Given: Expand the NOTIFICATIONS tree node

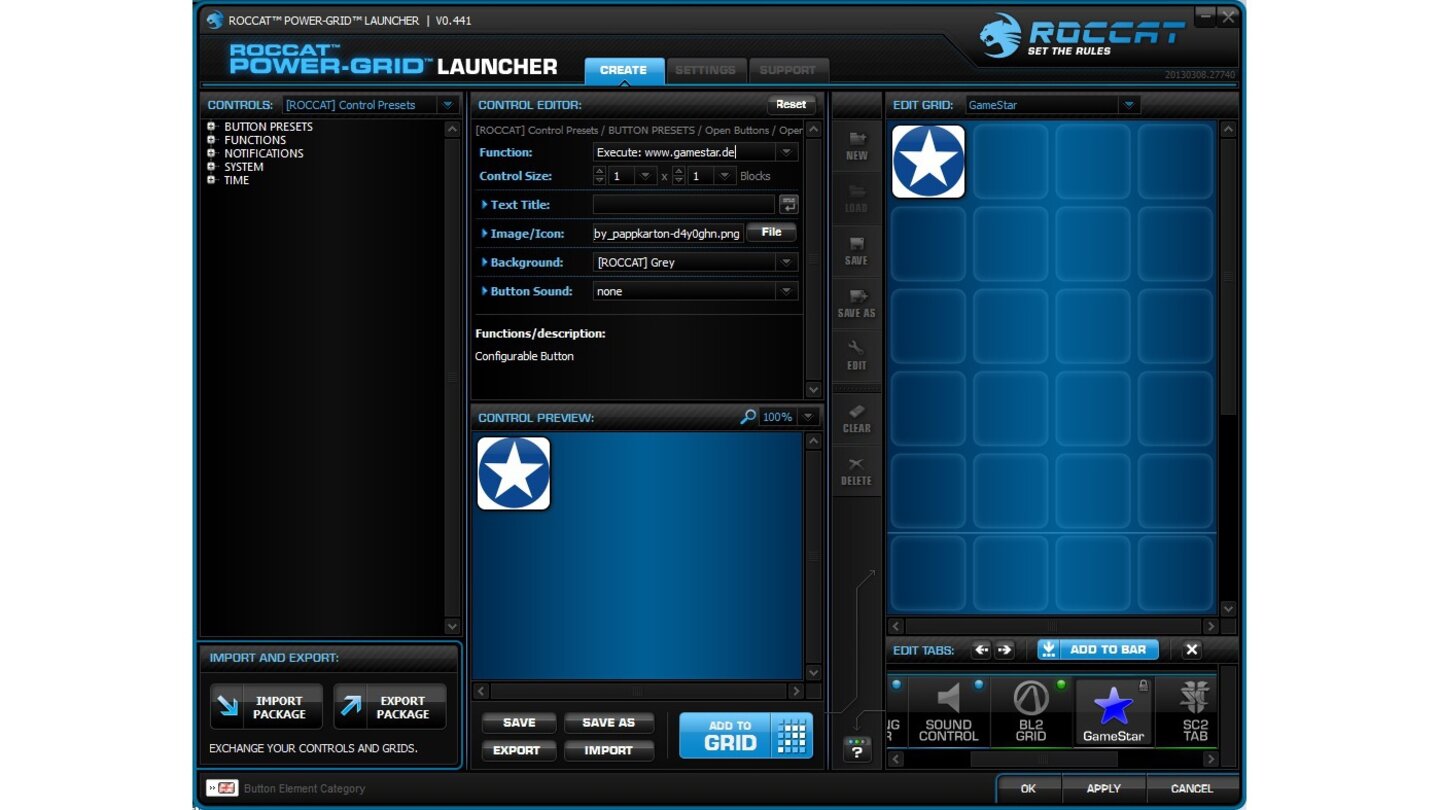Looking at the screenshot, I should tap(211, 153).
